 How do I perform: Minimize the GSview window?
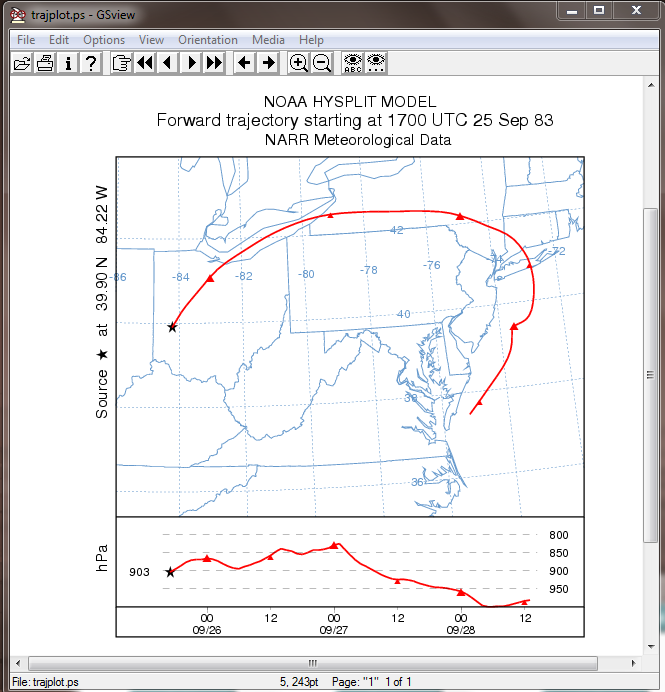coord(572,11)
